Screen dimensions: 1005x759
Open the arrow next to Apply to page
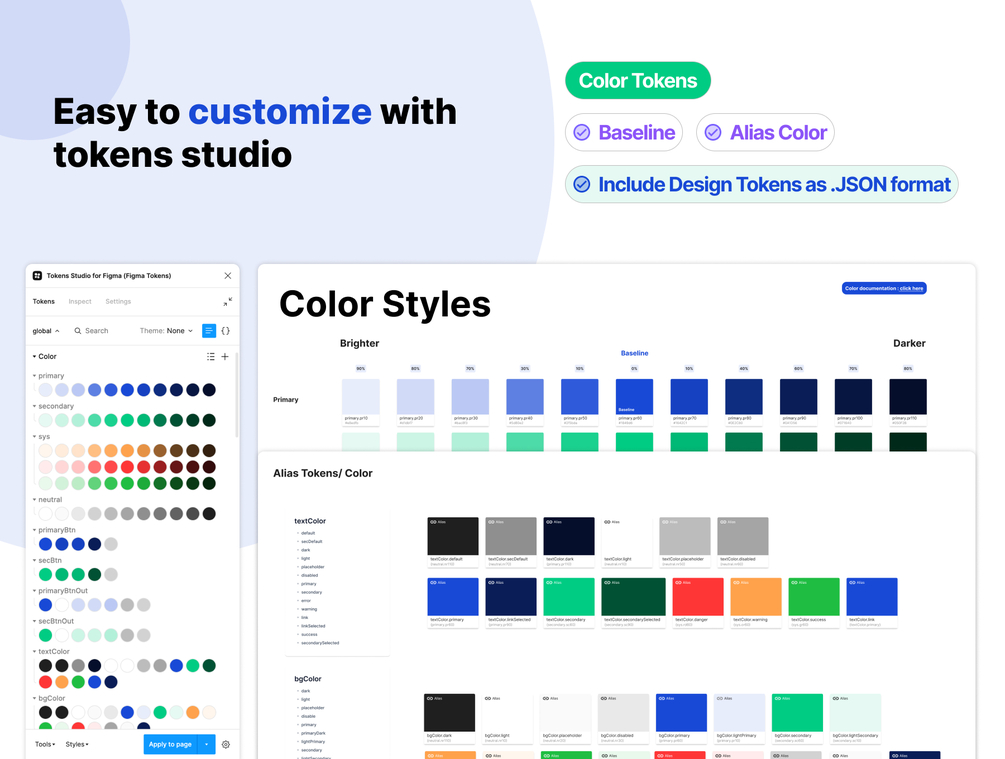(x=206, y=744)
